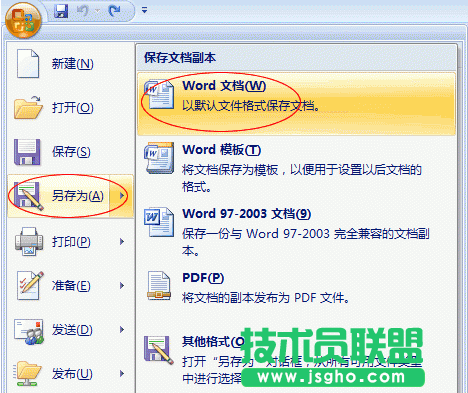
Task: Click the network folder icon for 发布(U)
Action: pos(28,374)
